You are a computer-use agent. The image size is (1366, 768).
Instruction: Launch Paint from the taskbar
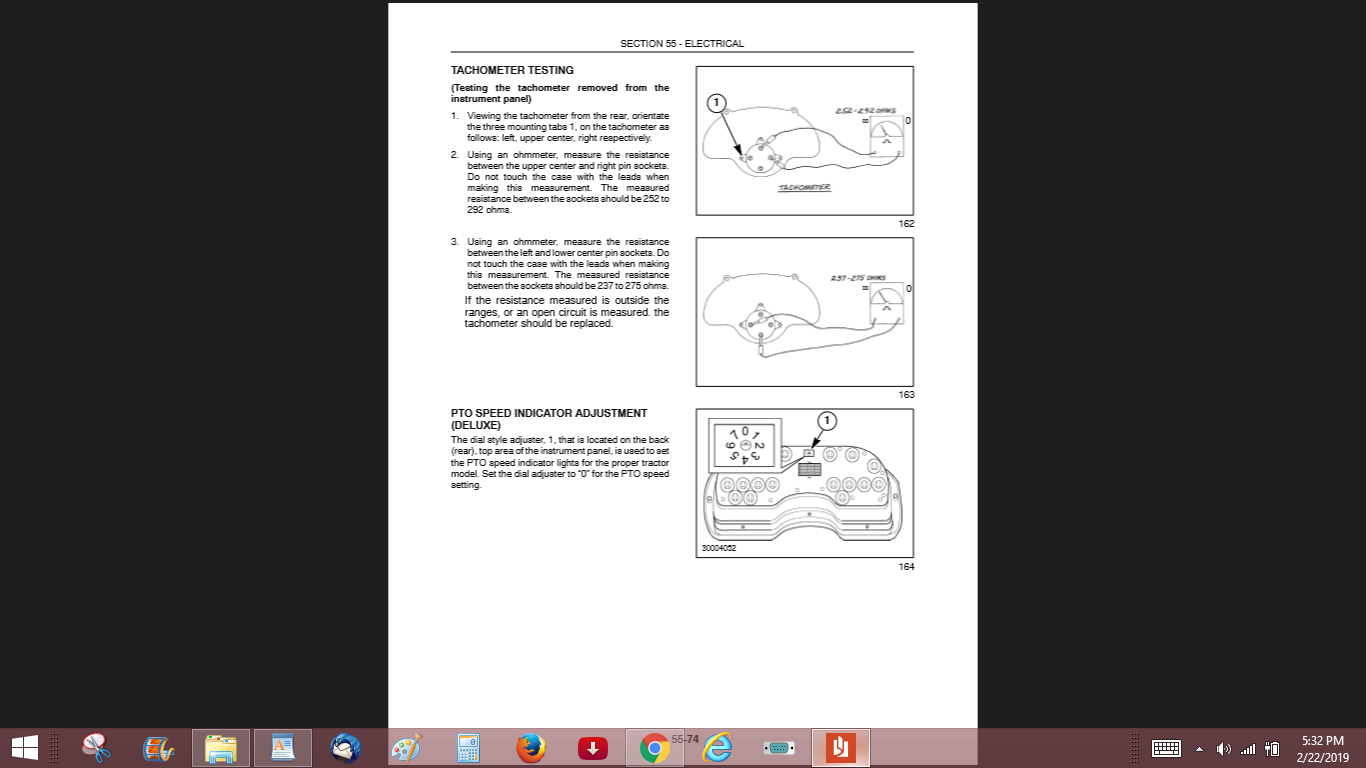[x=406, y=747]
